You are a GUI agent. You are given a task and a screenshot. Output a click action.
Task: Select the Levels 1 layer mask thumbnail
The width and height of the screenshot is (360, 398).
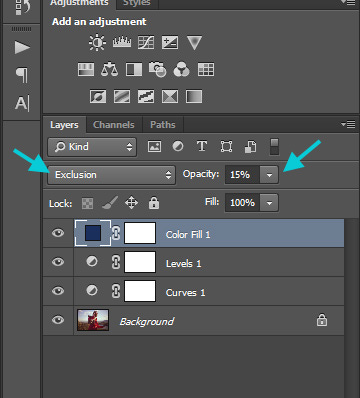tap(140, 262)
